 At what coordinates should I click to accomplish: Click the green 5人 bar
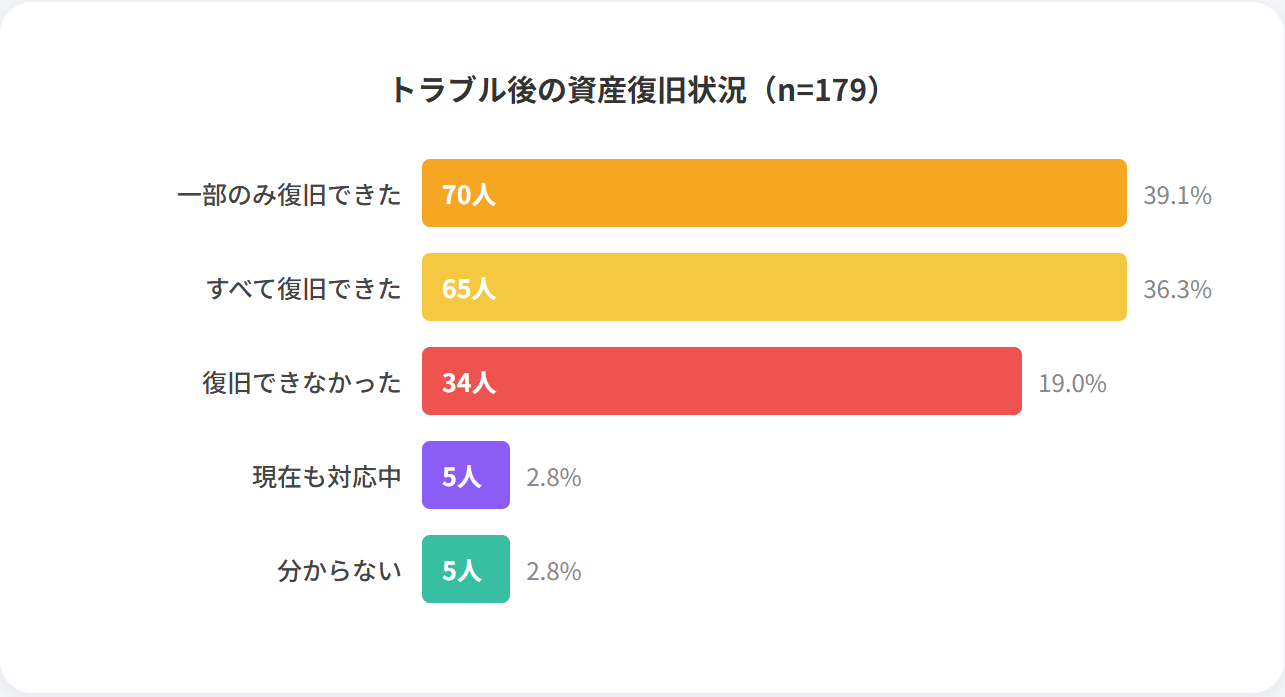[x=466, y=570]
